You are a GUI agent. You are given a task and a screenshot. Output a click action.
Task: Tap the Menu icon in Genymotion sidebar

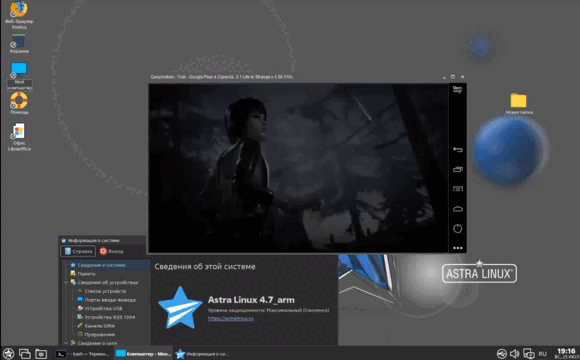click(x=458, y=189)
